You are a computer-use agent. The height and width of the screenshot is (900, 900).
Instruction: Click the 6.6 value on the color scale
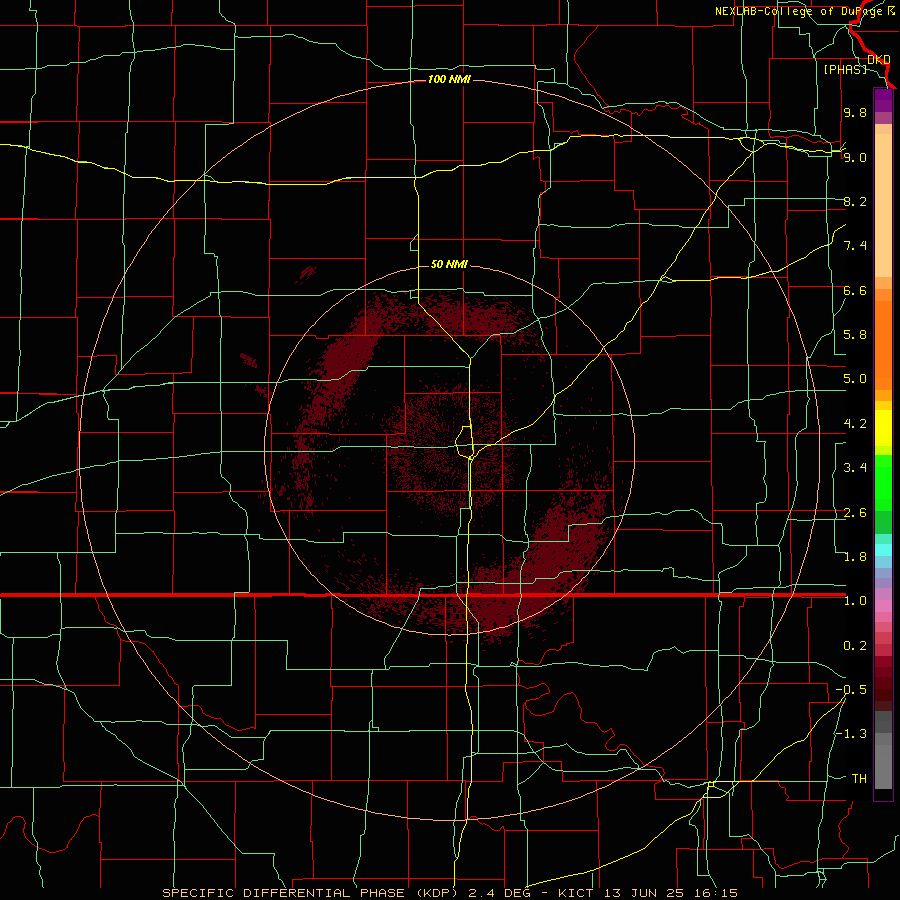855,290
